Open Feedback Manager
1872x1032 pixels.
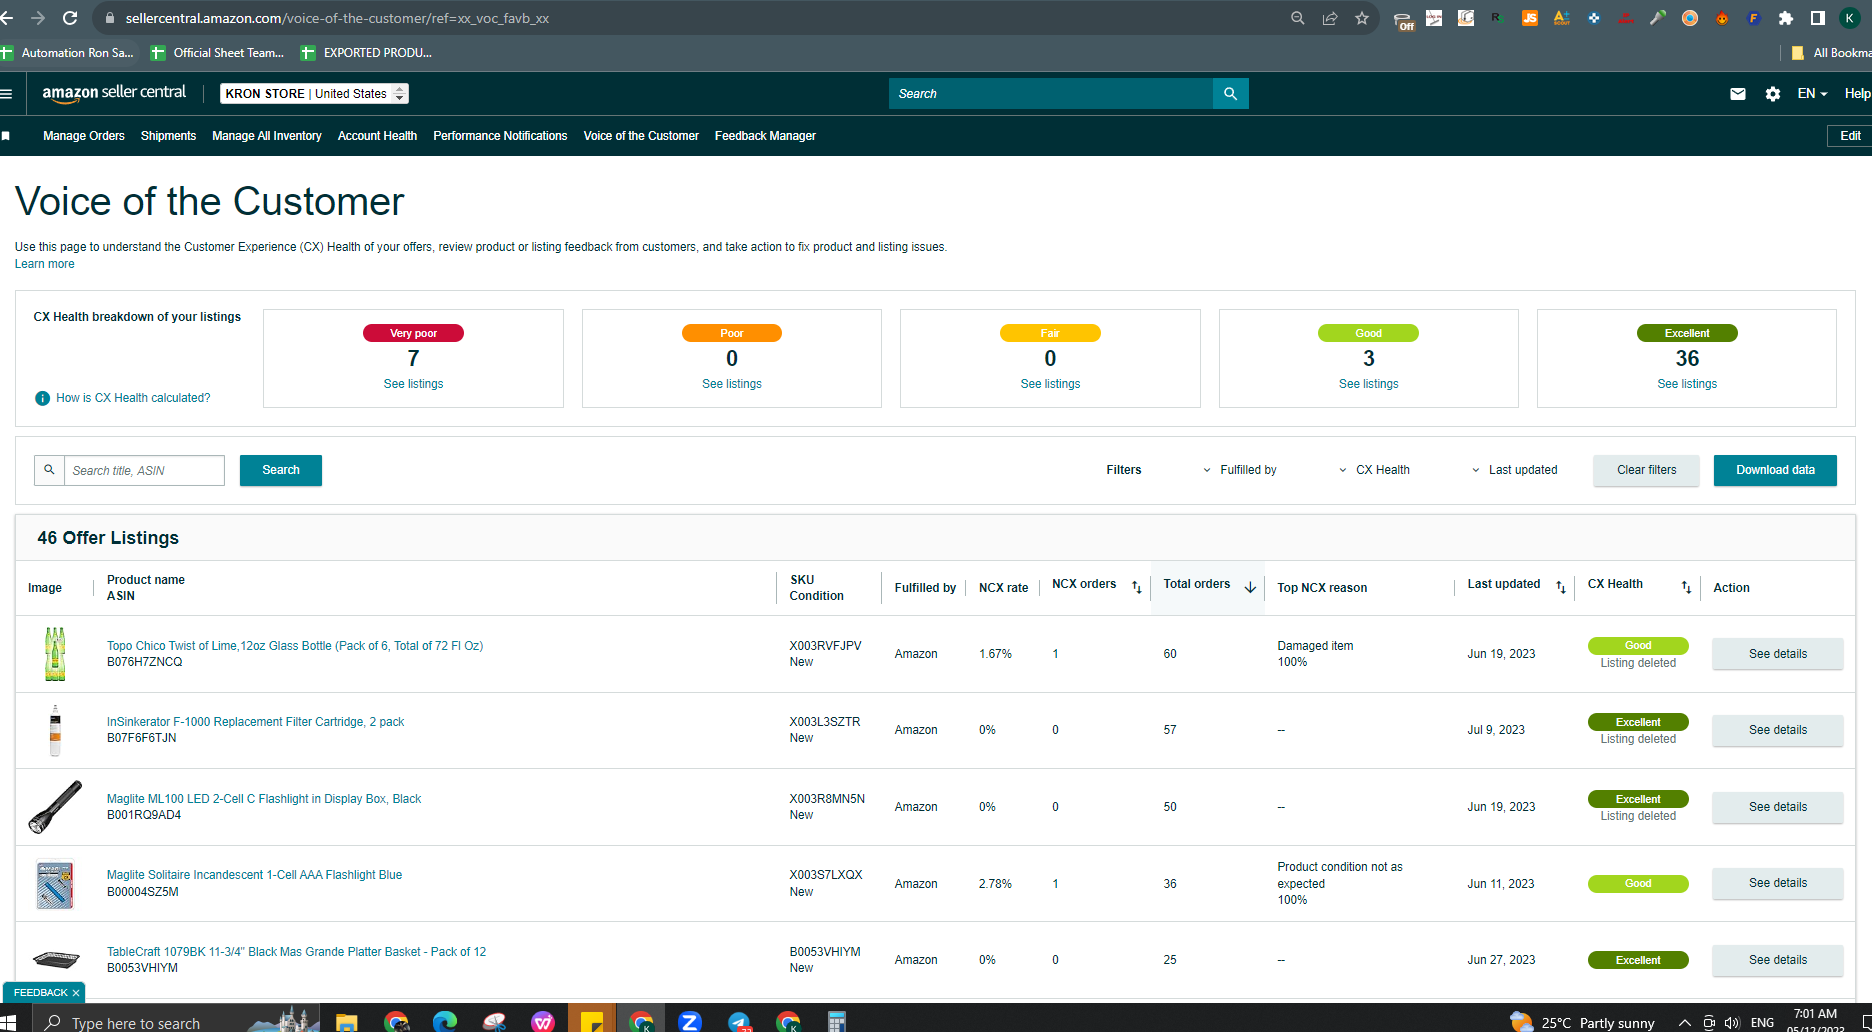point(765,136)
